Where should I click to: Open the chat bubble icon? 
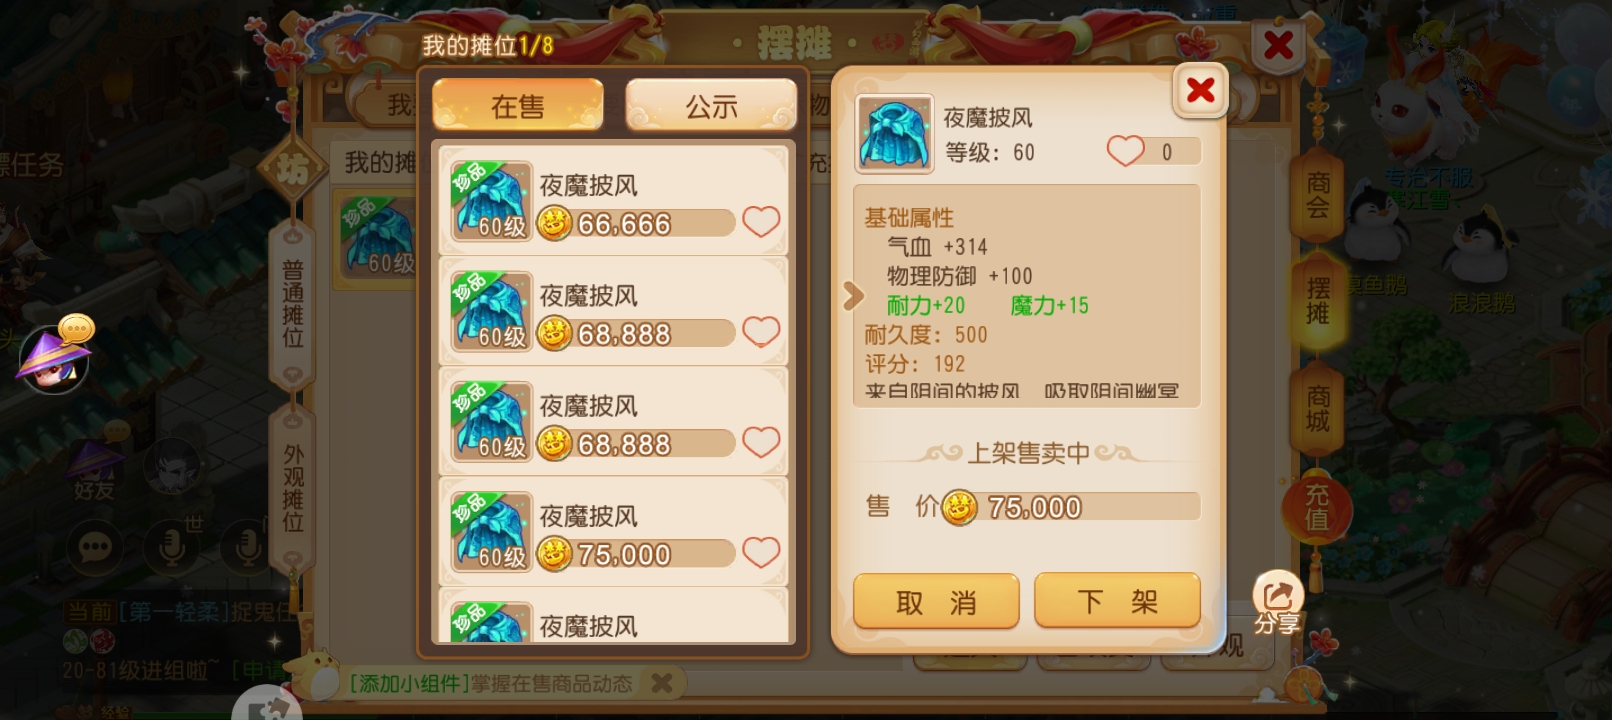(x=95, y=547)
